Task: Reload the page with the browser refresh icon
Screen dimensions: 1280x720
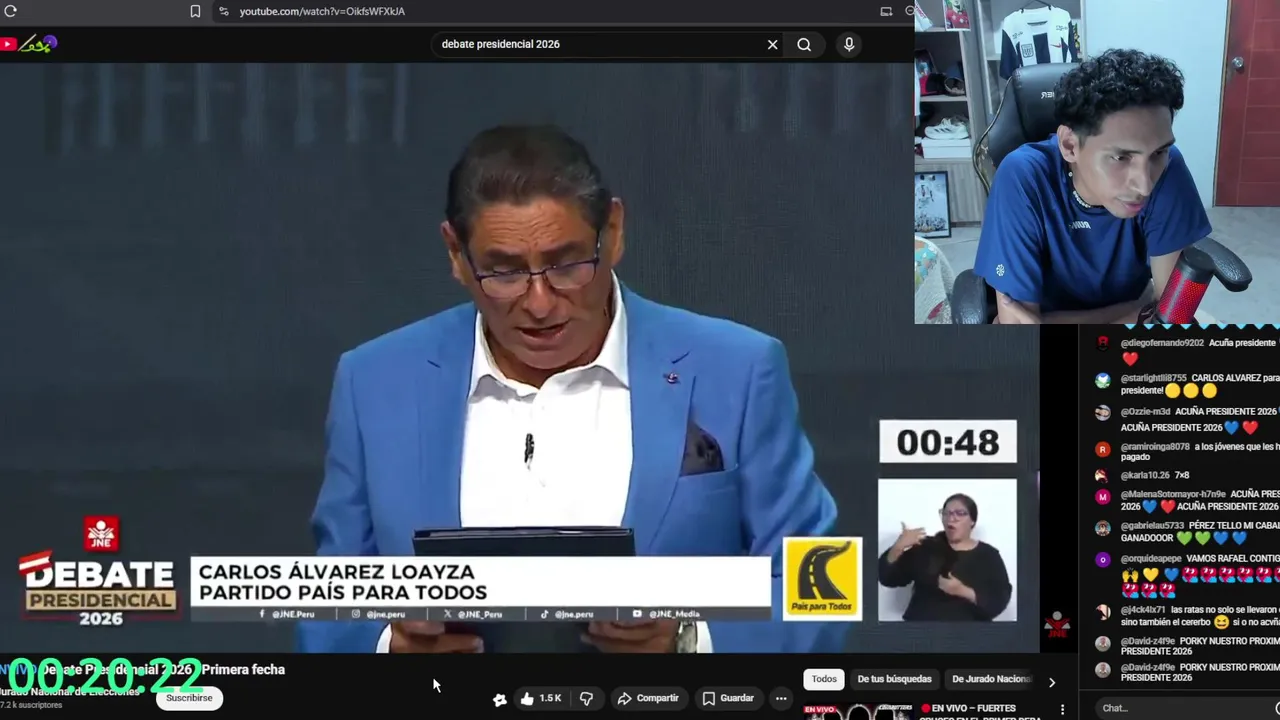Action: (10, 11)
